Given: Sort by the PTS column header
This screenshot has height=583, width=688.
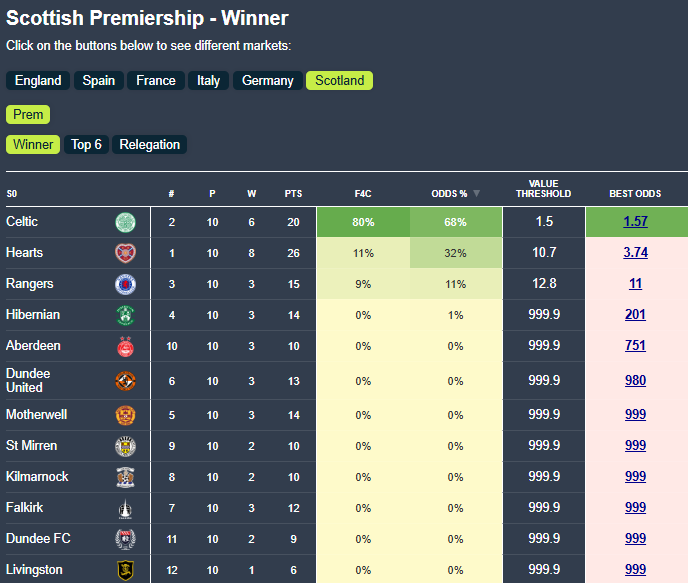Looking at the screenshot, I should 293,193.
